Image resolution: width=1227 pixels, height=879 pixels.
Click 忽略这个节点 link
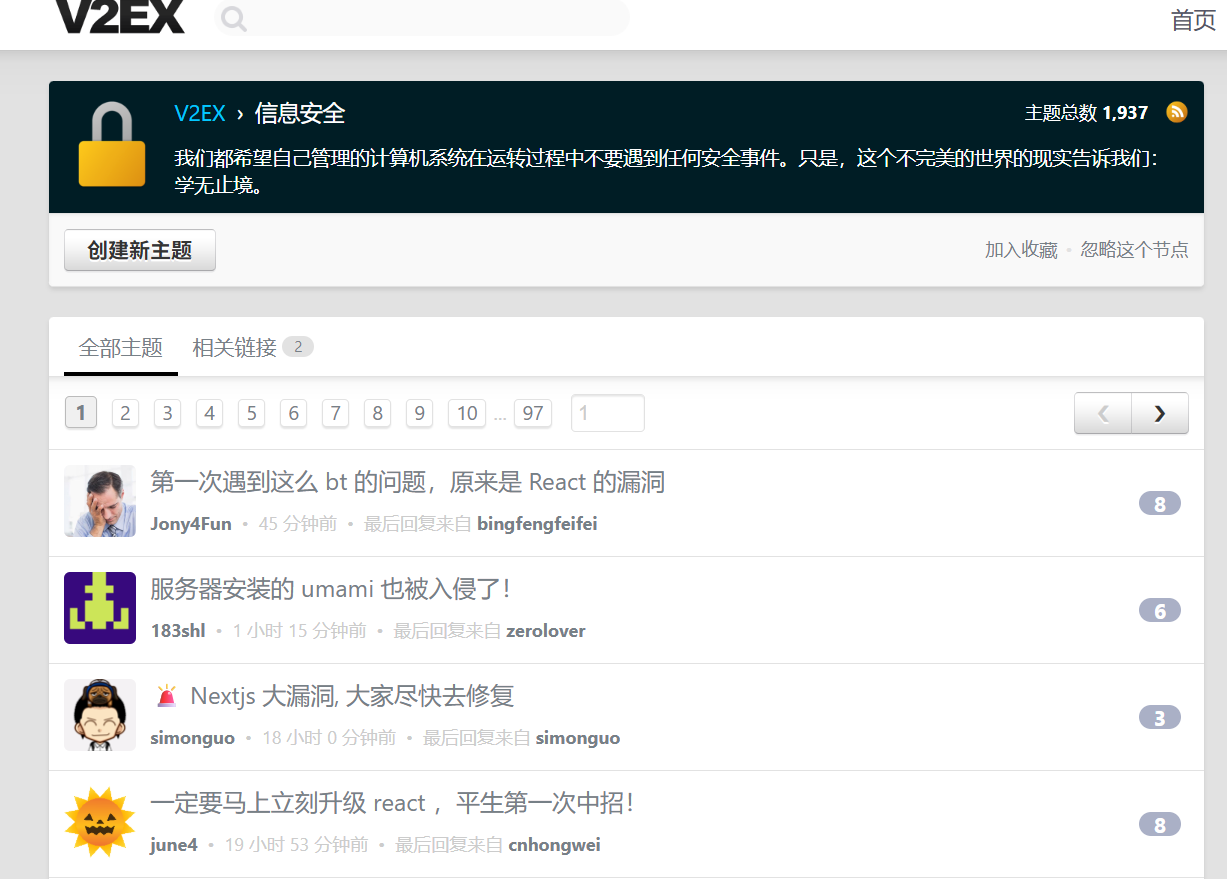[1134, 250]
